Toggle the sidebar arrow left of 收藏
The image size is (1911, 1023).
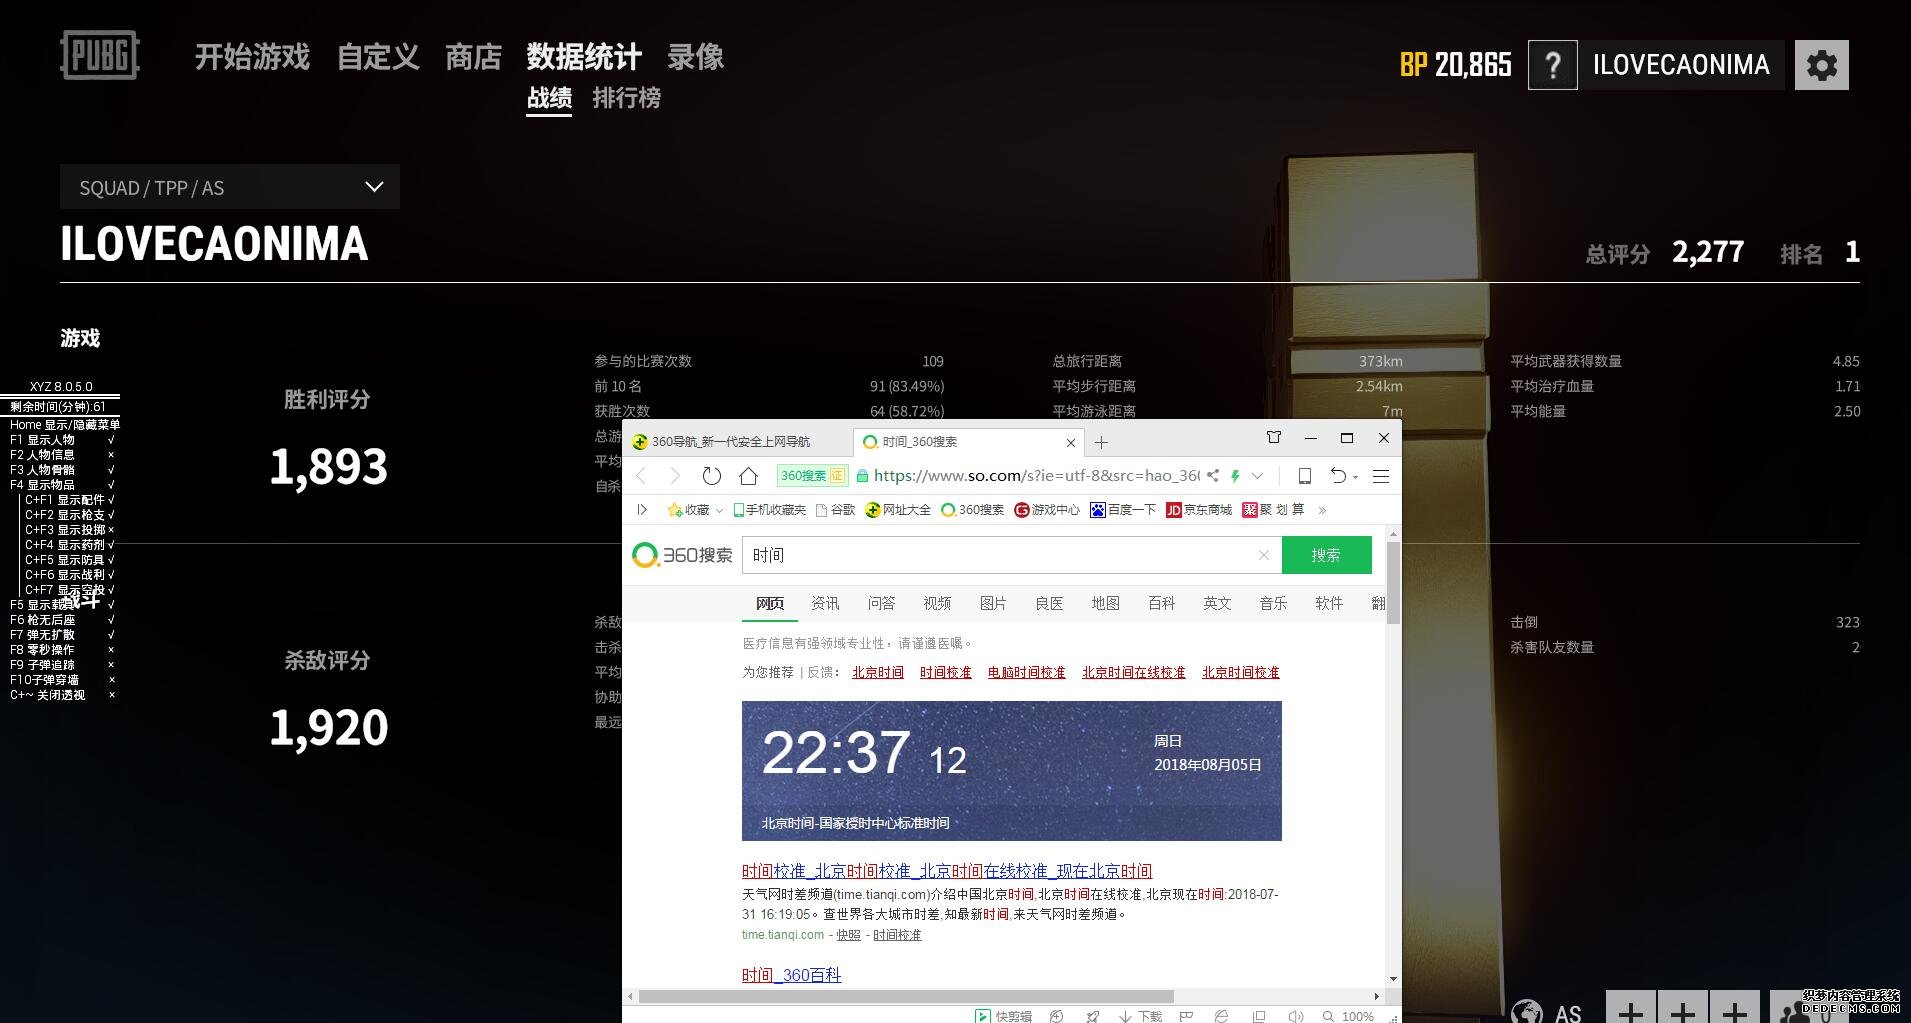coord(642,510)
